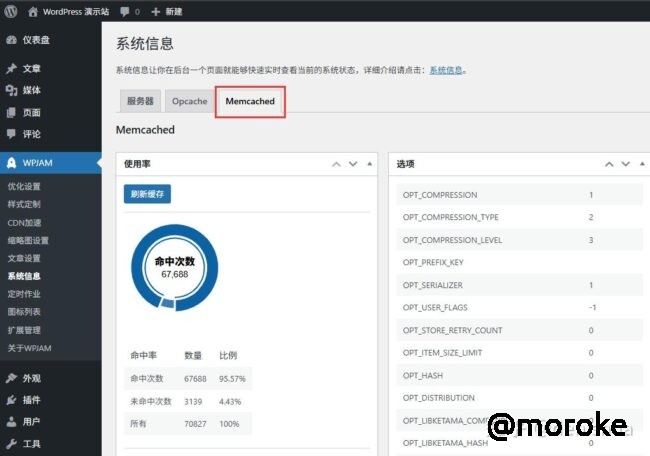
Task: Click the 媒体 media icon in sidebar
Action: (12, 90)
